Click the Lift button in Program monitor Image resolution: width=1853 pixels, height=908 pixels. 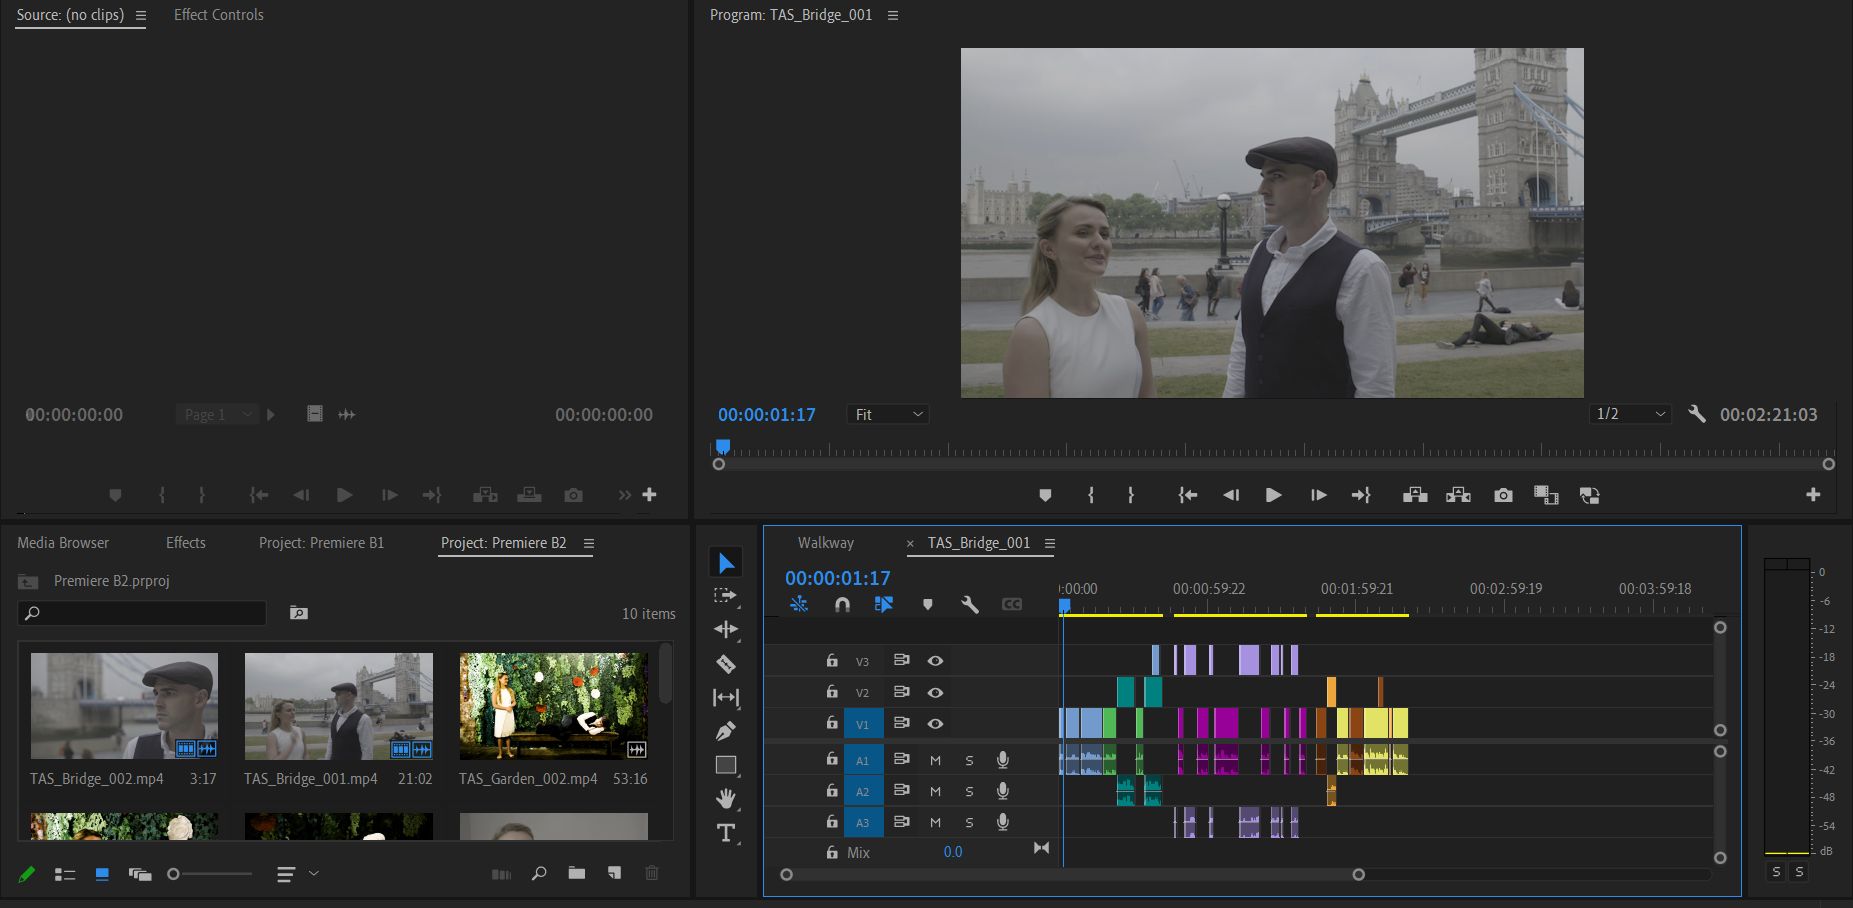[1415, 495]
